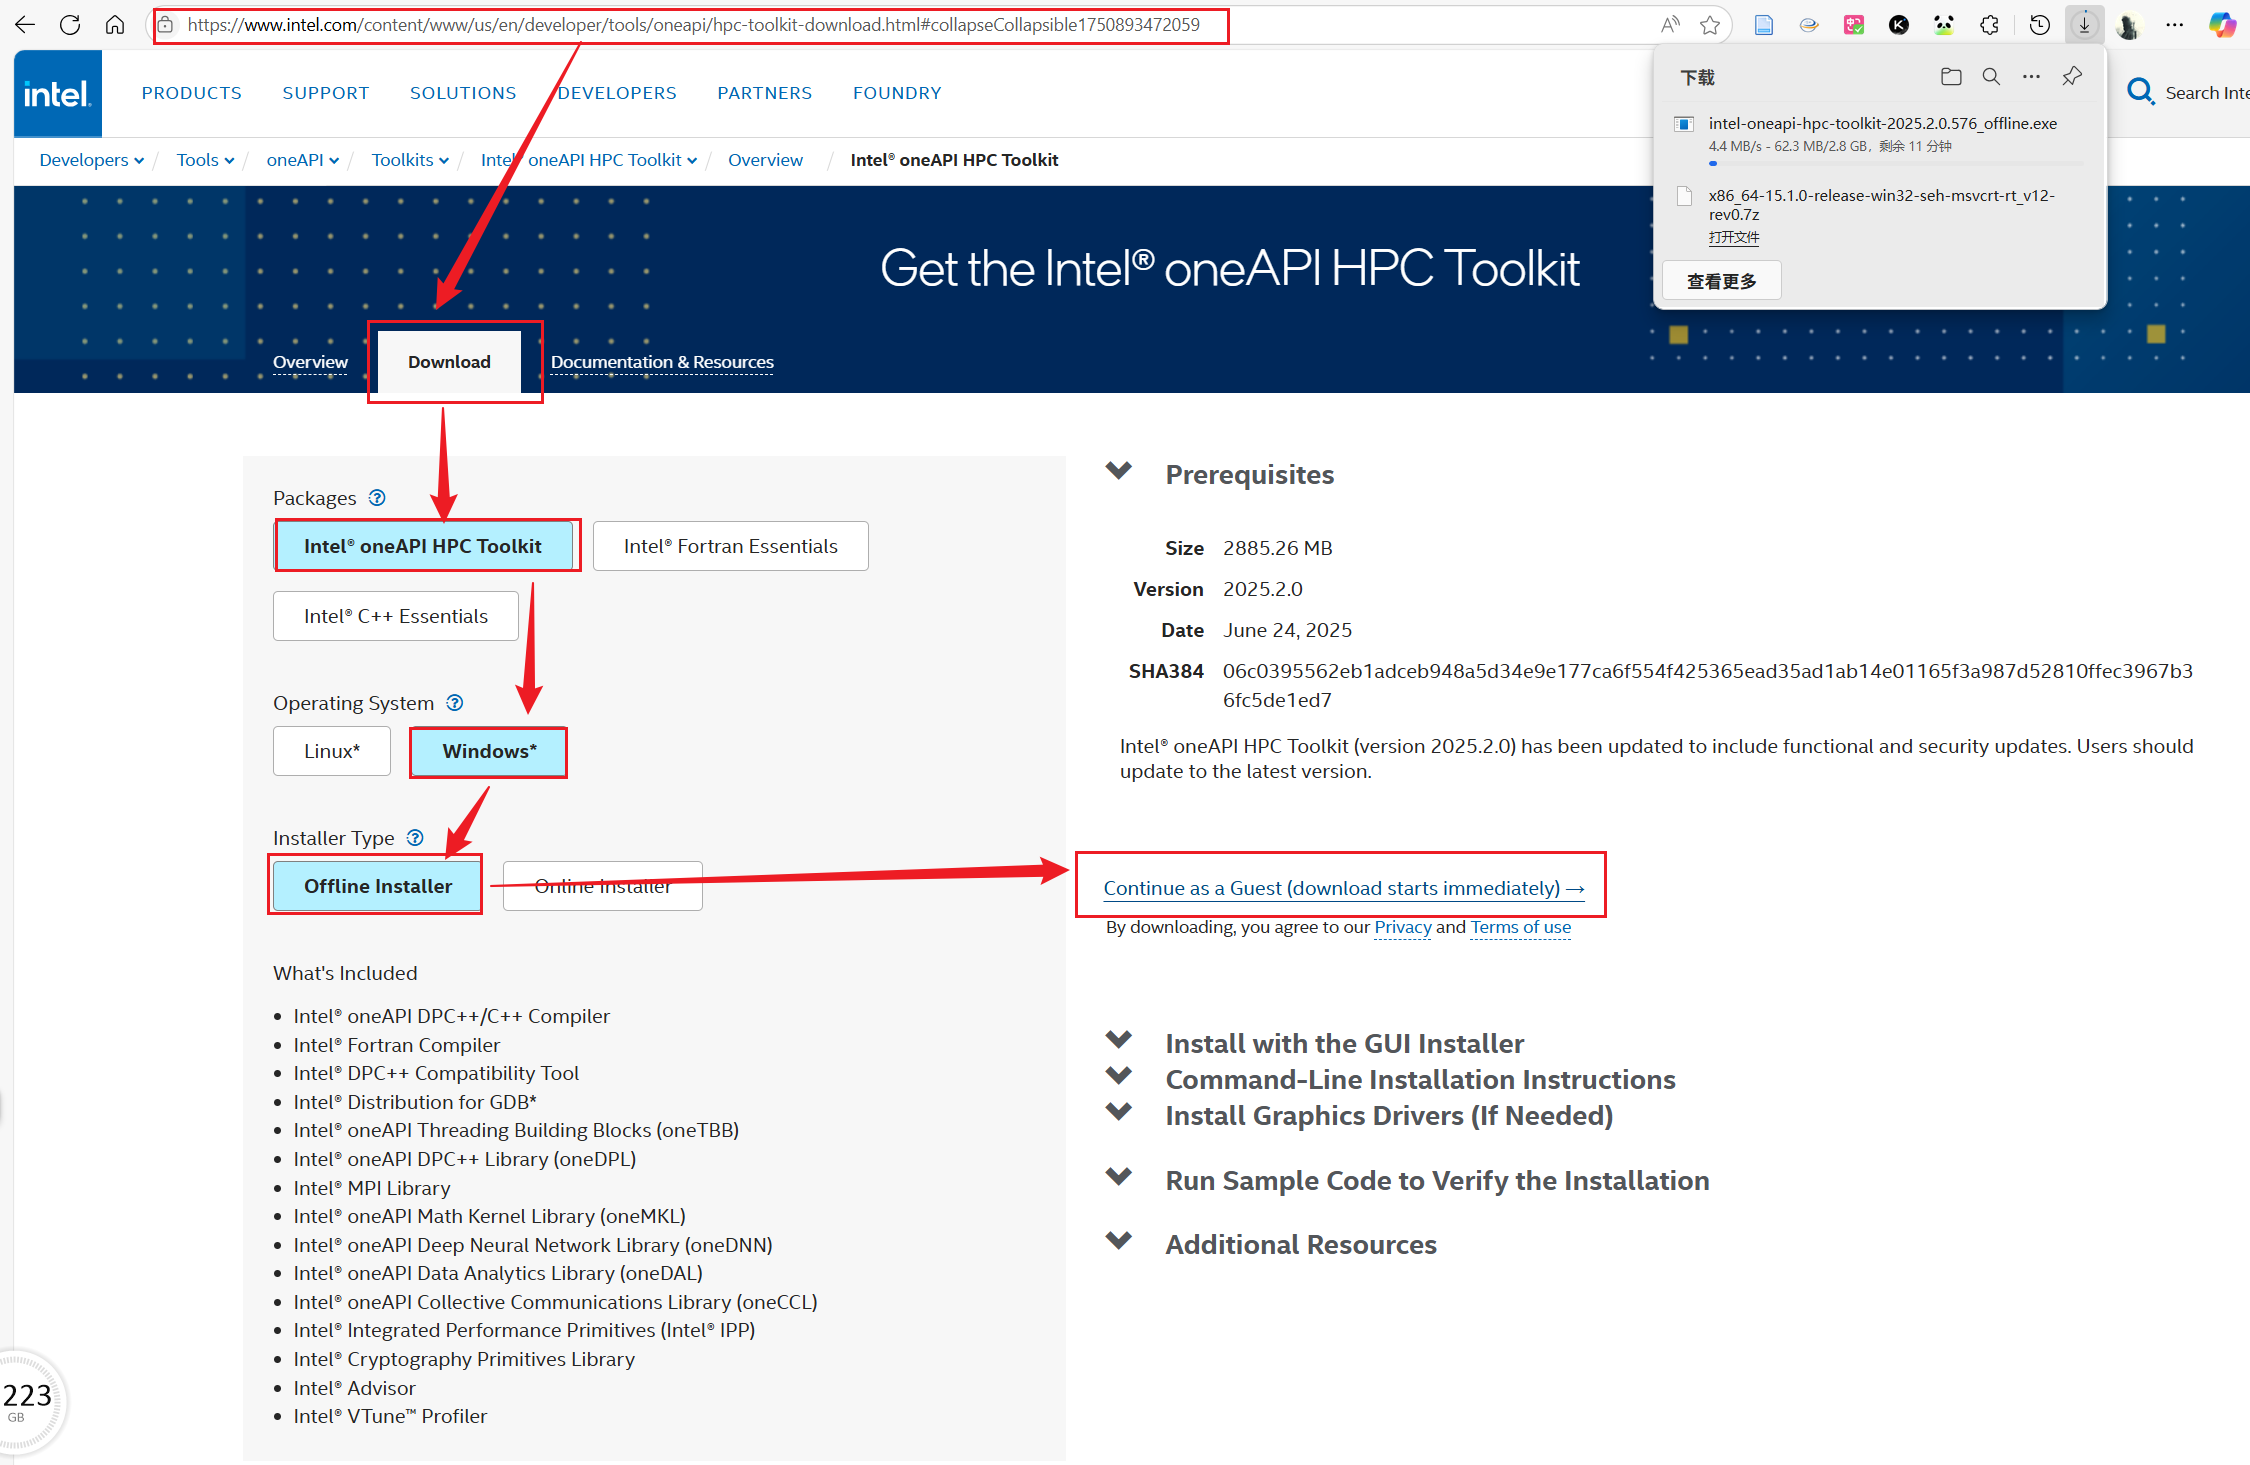Image resolution: width=2250 pixels, height=1465 pixels.
Task: Open the extensions puzzle-piece icon
Action: coord(1989,24)
